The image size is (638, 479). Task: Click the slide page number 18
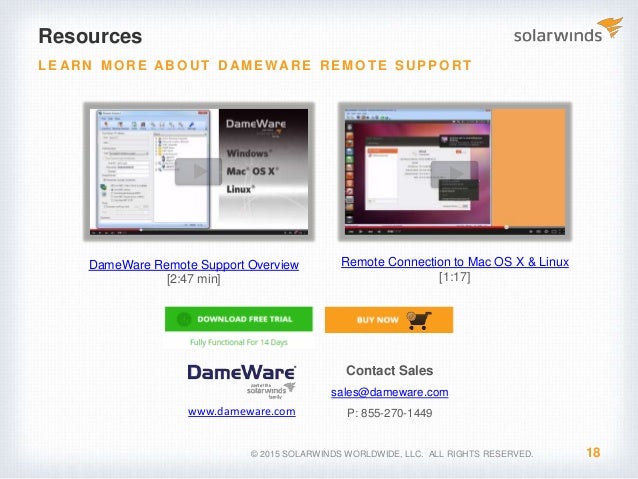click(593, 453)
